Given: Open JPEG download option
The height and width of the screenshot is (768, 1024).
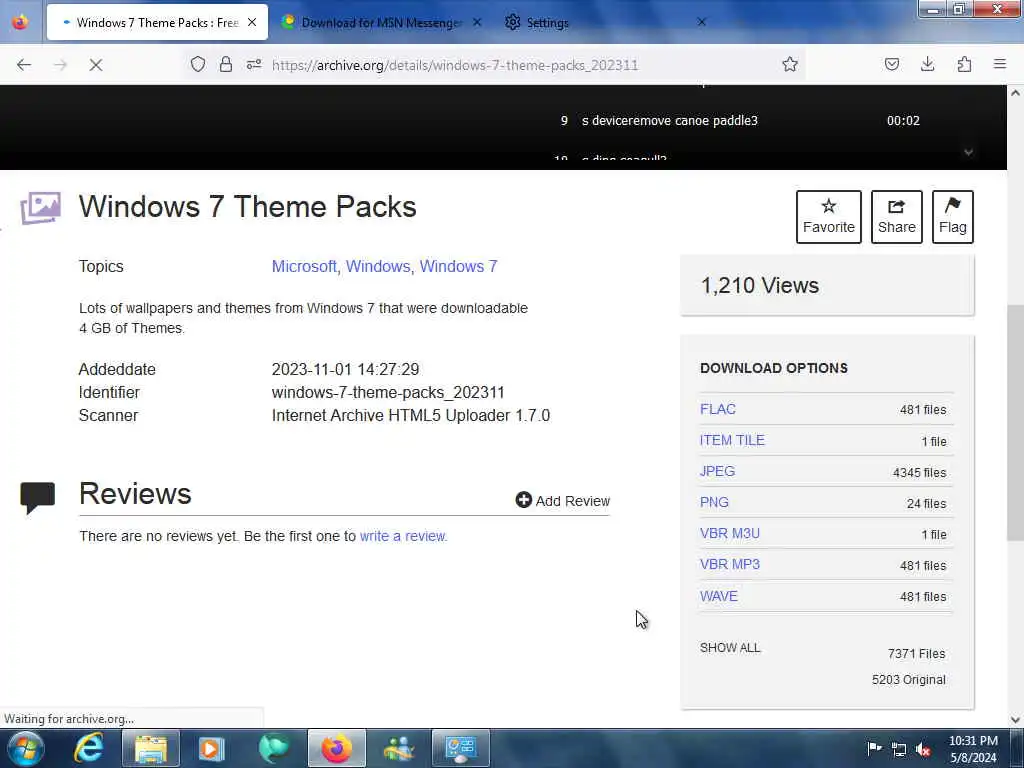Looking at the screenshot, I should click(x=717, y=472).
